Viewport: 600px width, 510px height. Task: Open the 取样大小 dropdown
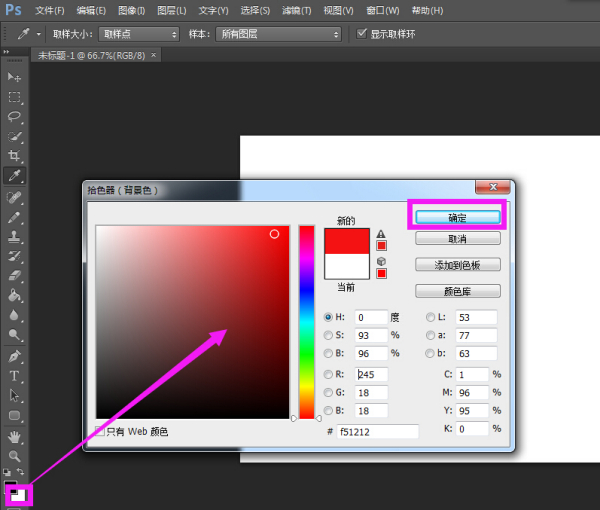(x=139, y=34)
